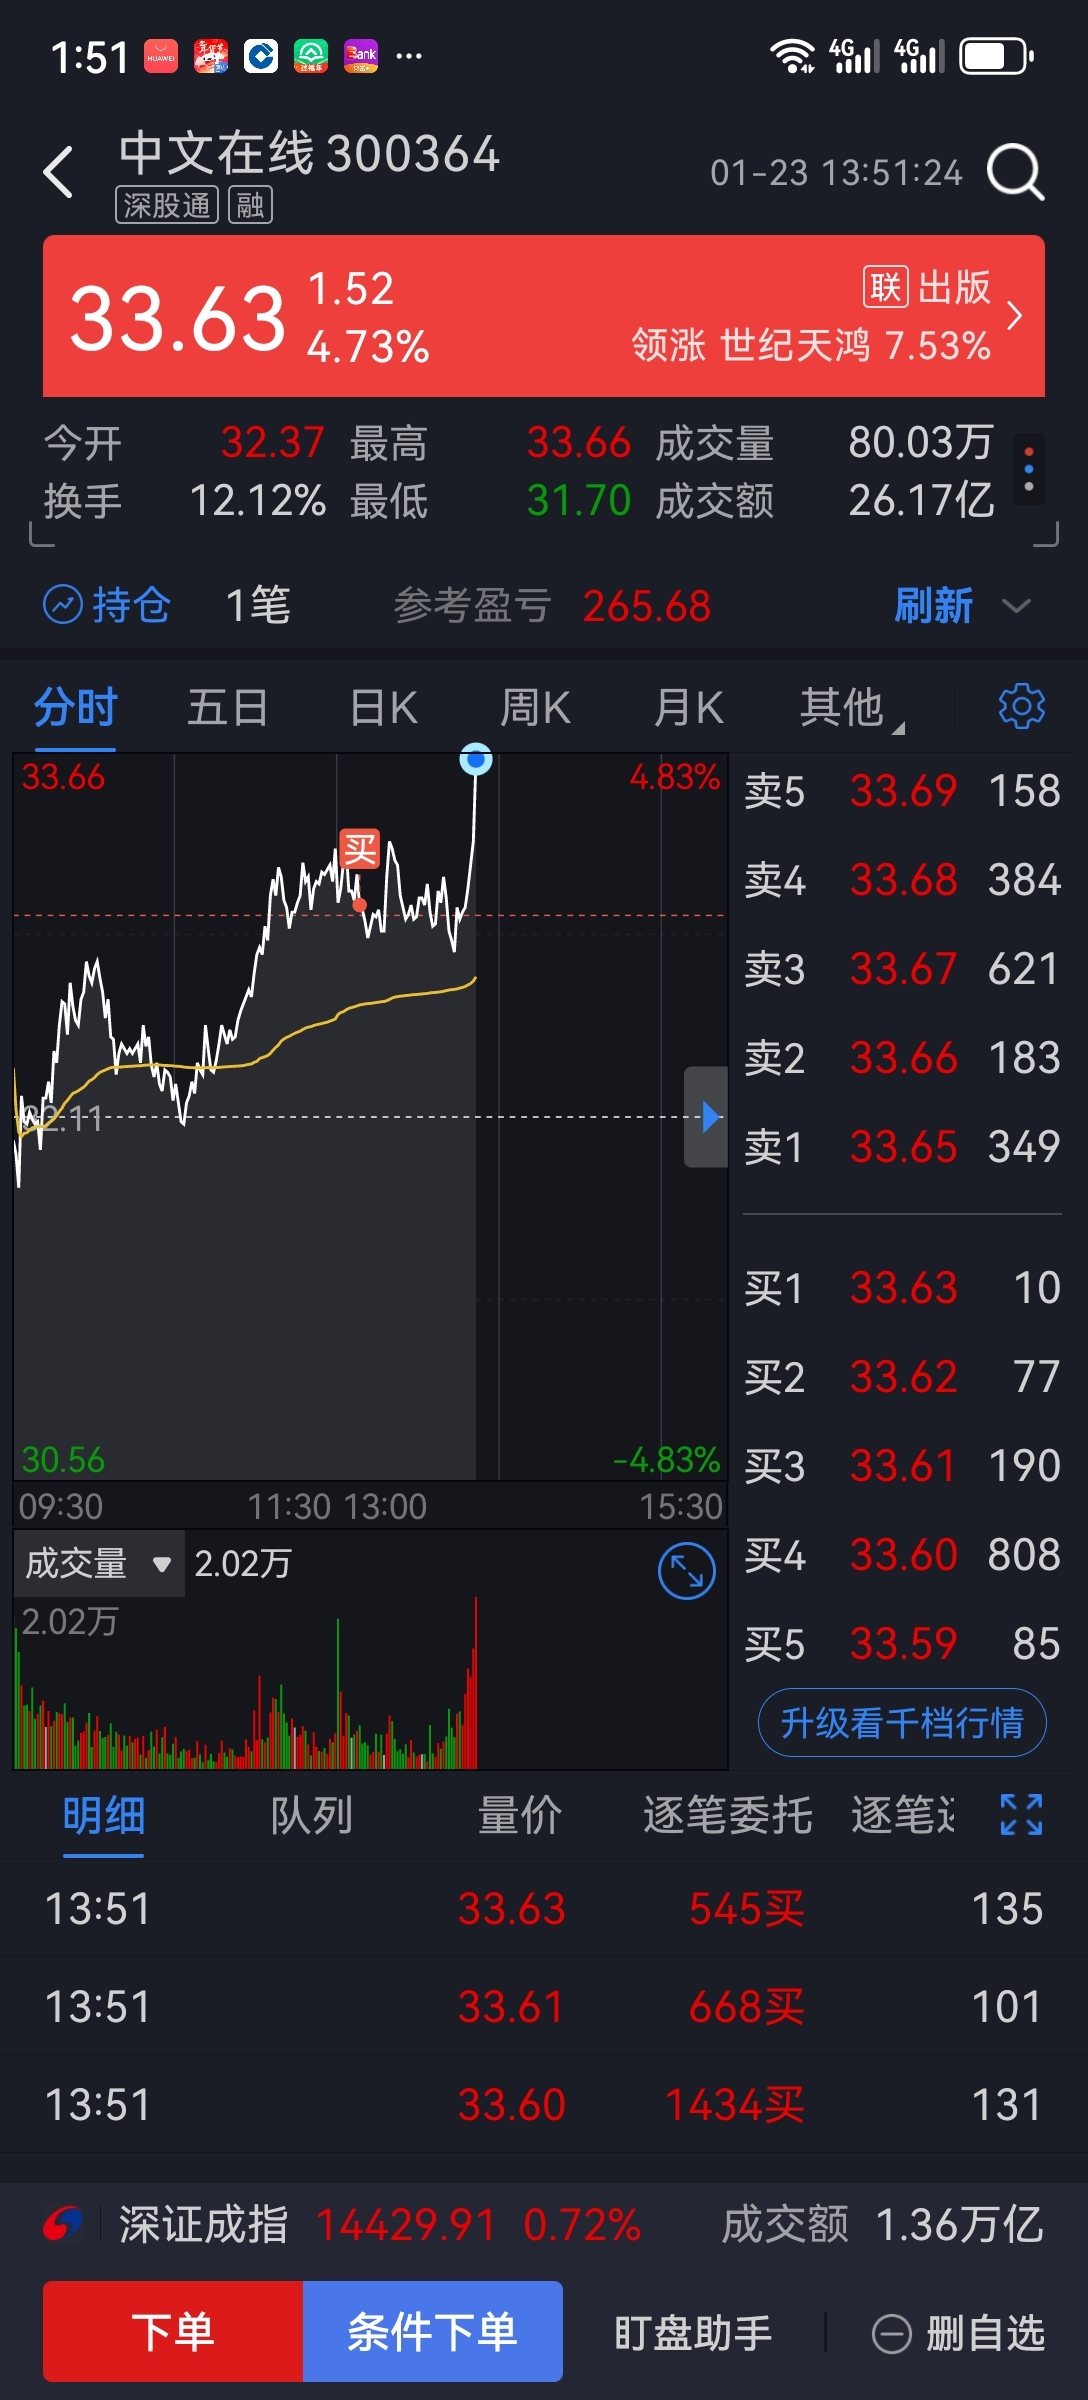The image size is (1088, 2400).
Task: Open 盯盘助手 monitoring assistant
Action: click(693, 2333)
